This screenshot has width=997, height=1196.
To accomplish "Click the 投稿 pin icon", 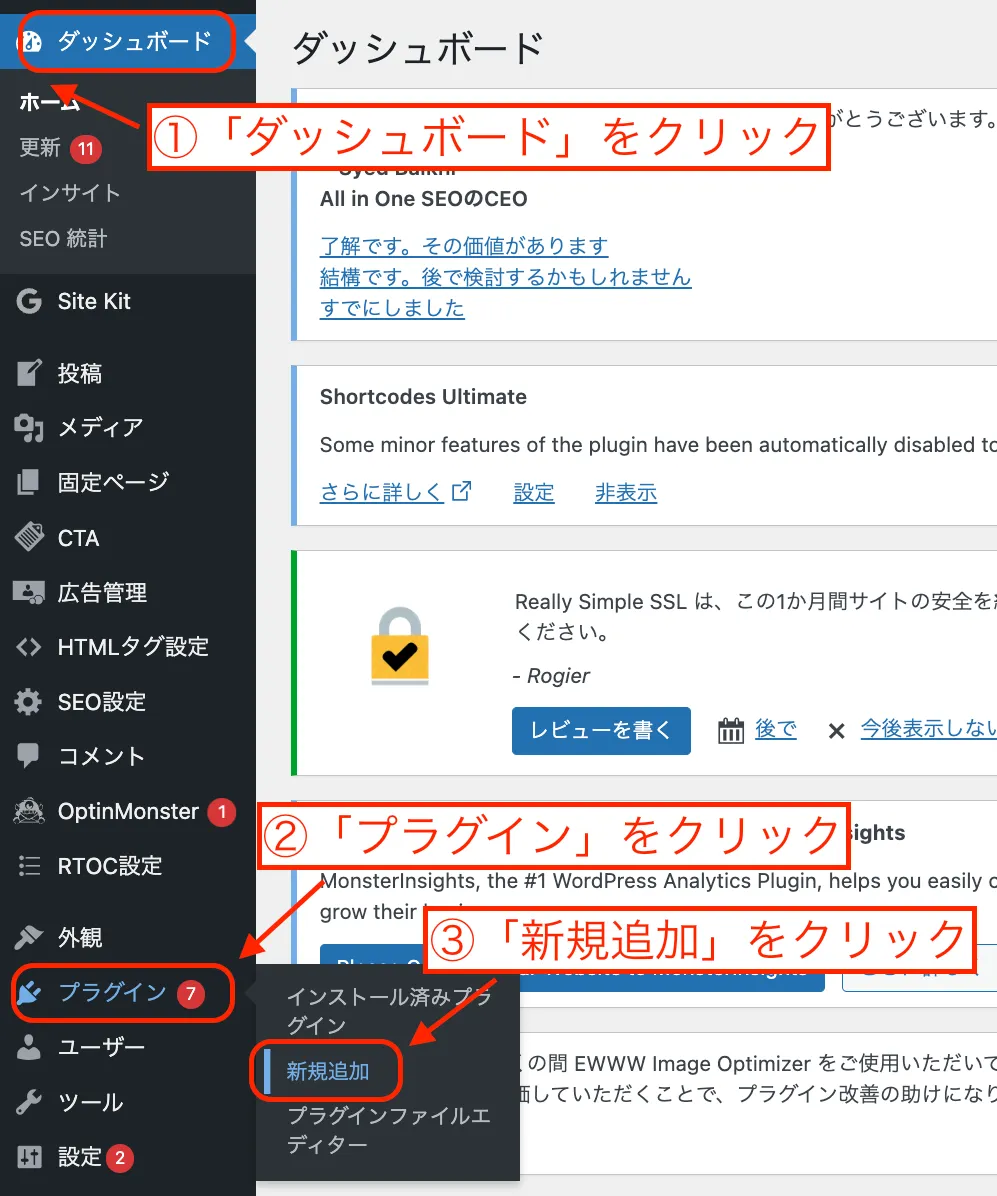I will [29, 373].
